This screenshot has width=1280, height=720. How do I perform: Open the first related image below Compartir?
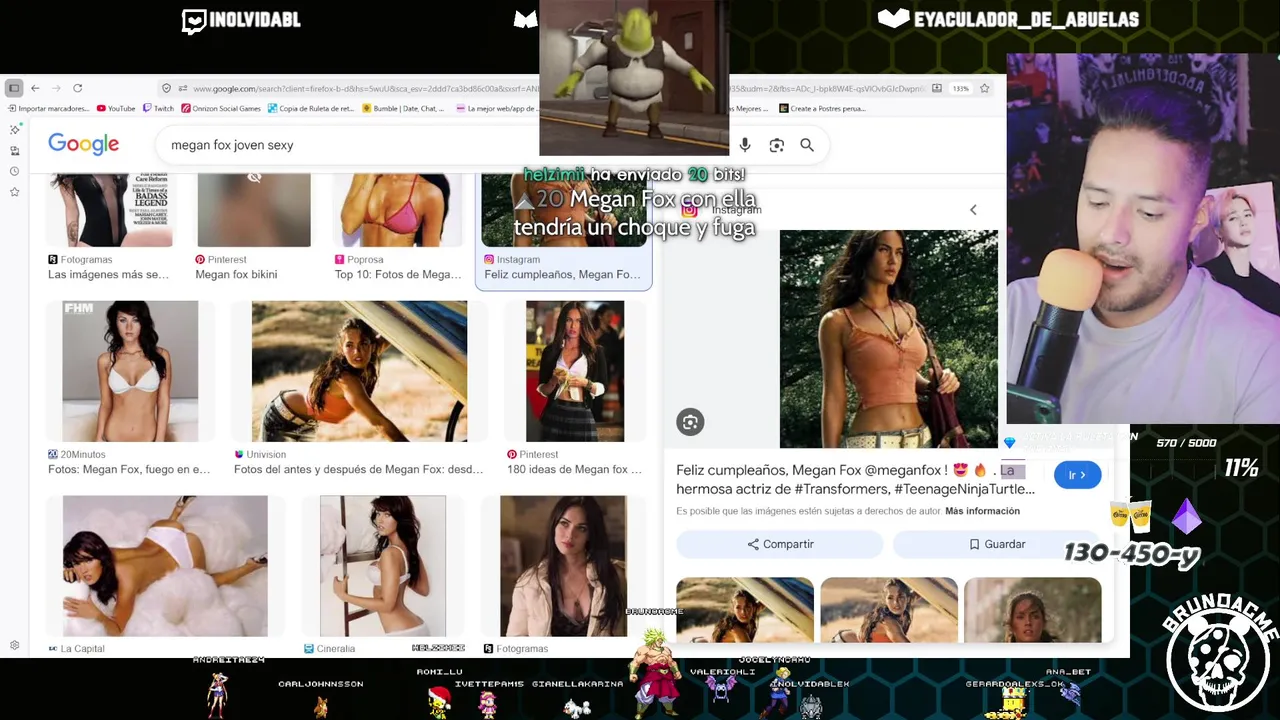point(745,610)
